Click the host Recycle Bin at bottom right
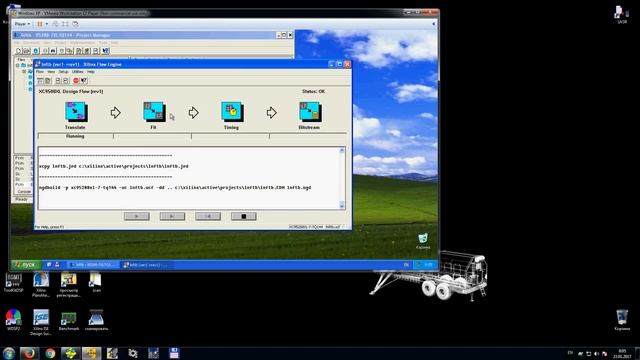 point(622,320)
